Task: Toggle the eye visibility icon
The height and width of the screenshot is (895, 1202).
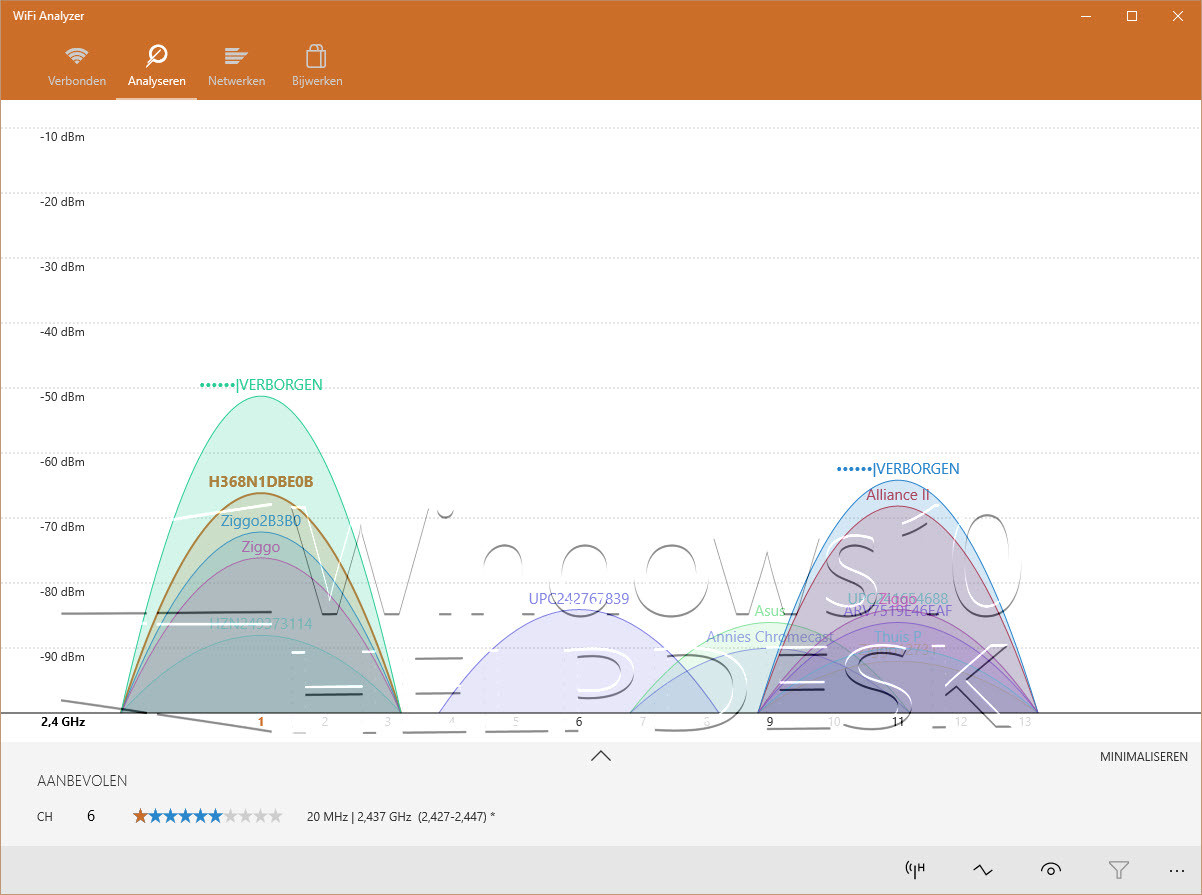Action: (x=1050, y=869)
